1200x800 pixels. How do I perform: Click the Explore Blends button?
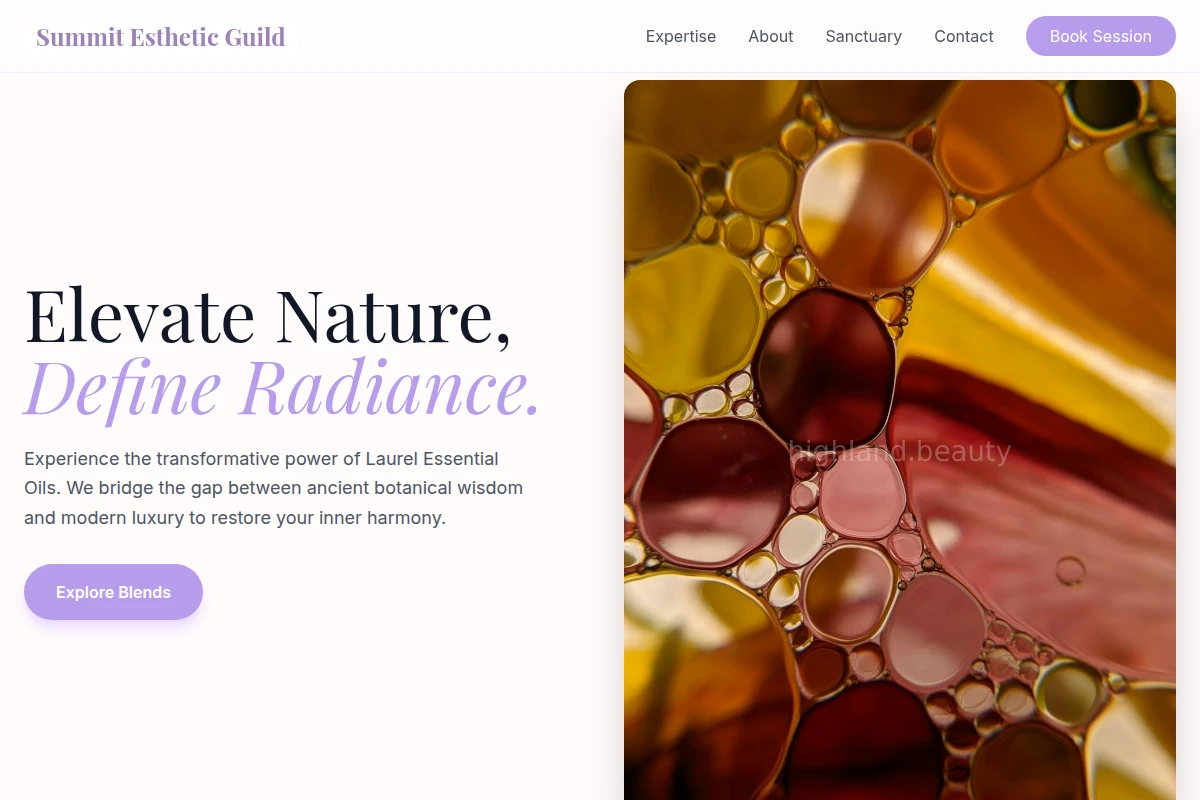[x=114, y=592]
